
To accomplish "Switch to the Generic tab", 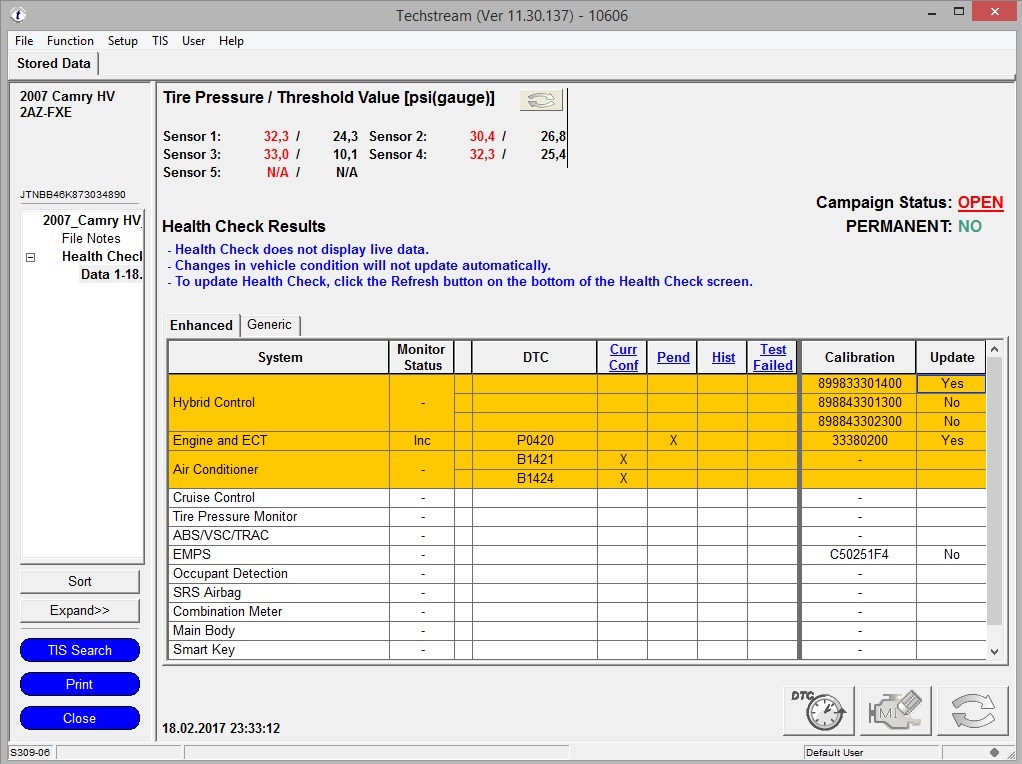I will coord(269,325).
